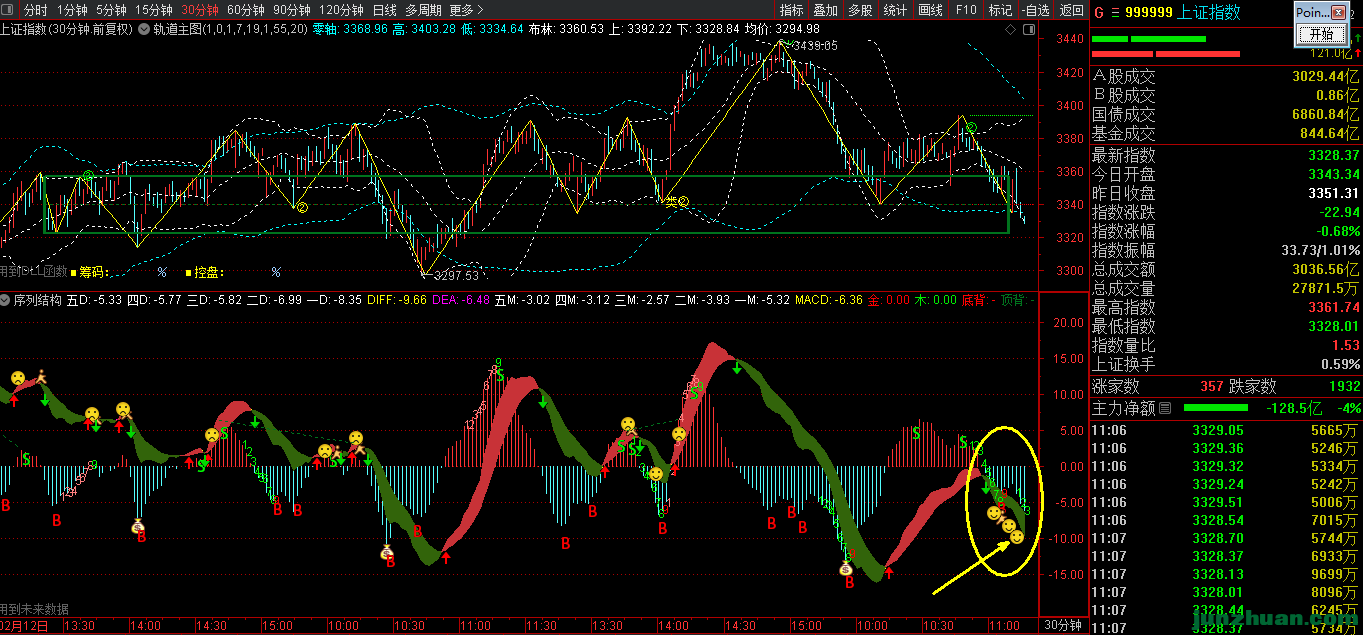Click the Ｂ股成交 row
This screenshot has width=1363, height=635.
tap(1225, 95)
